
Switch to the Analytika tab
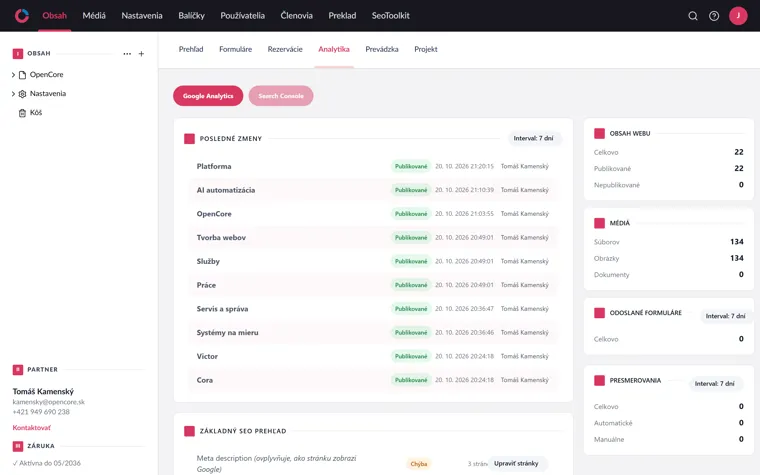pos(334,49)
